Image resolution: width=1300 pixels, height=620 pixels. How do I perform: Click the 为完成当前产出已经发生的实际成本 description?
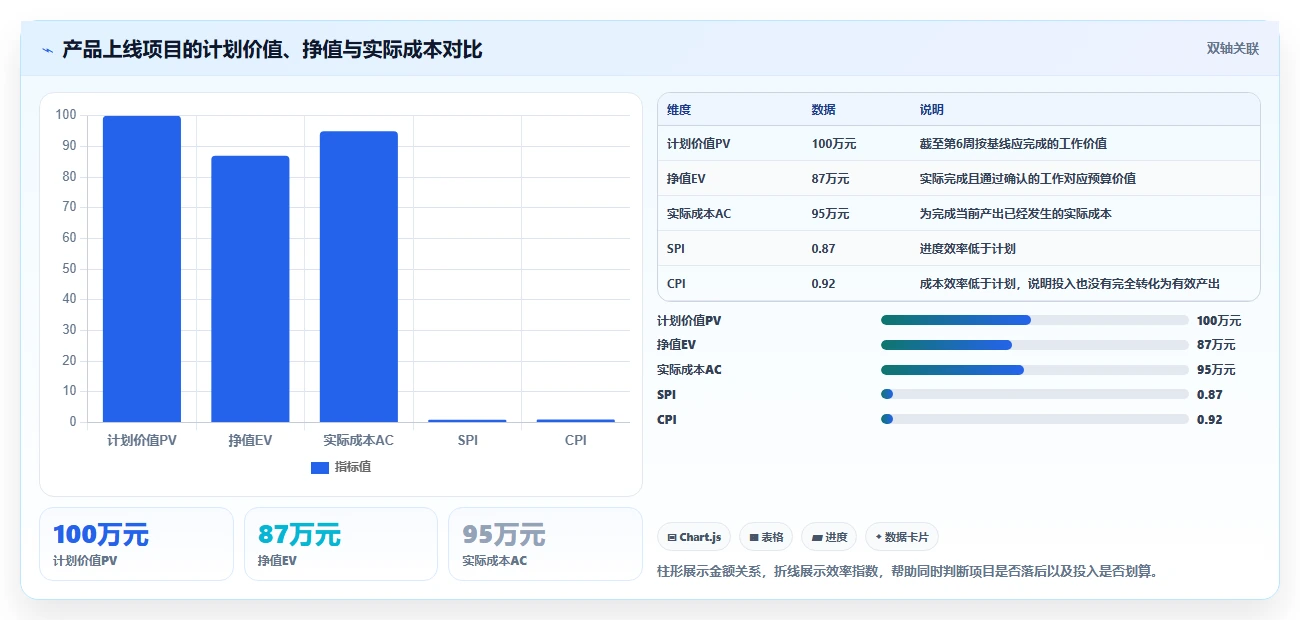point(1016,214)
